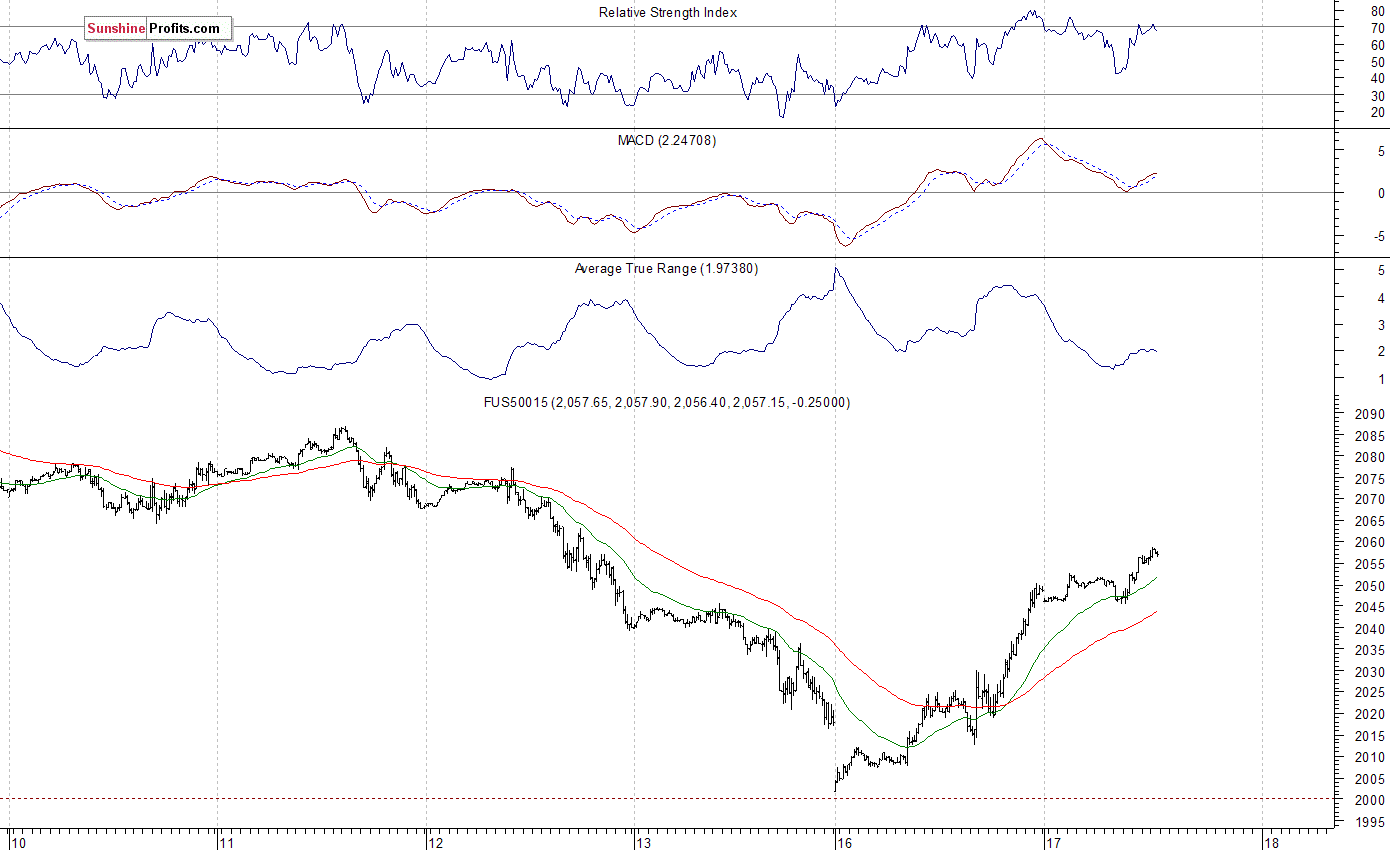Click the 1995 price scale value

coord(1371,822)
